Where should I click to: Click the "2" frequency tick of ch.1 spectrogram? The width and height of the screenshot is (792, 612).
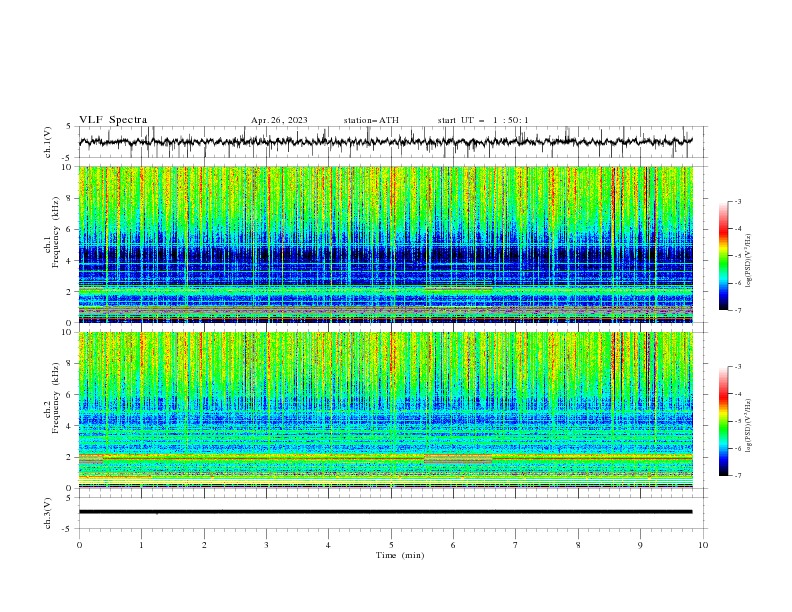tap(71, 291)
